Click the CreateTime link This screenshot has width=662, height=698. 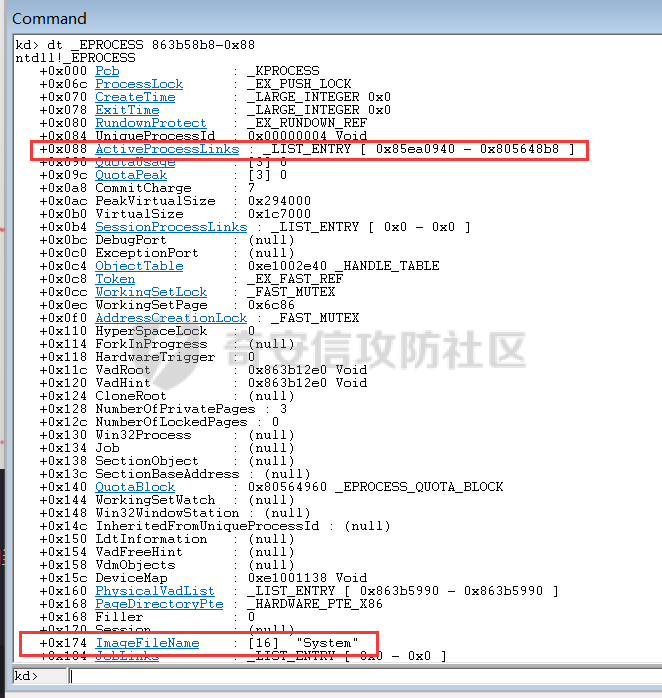(x=135, y=97)
